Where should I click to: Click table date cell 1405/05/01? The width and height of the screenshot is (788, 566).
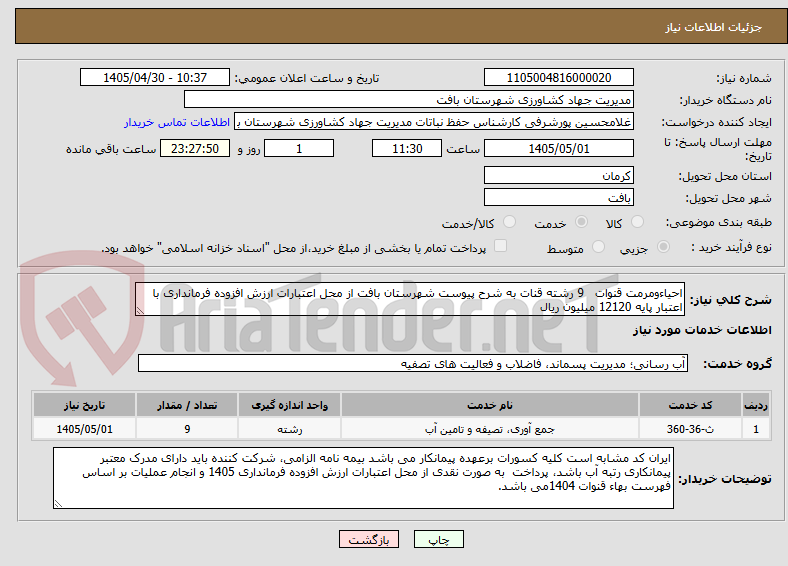pos(84,429)
